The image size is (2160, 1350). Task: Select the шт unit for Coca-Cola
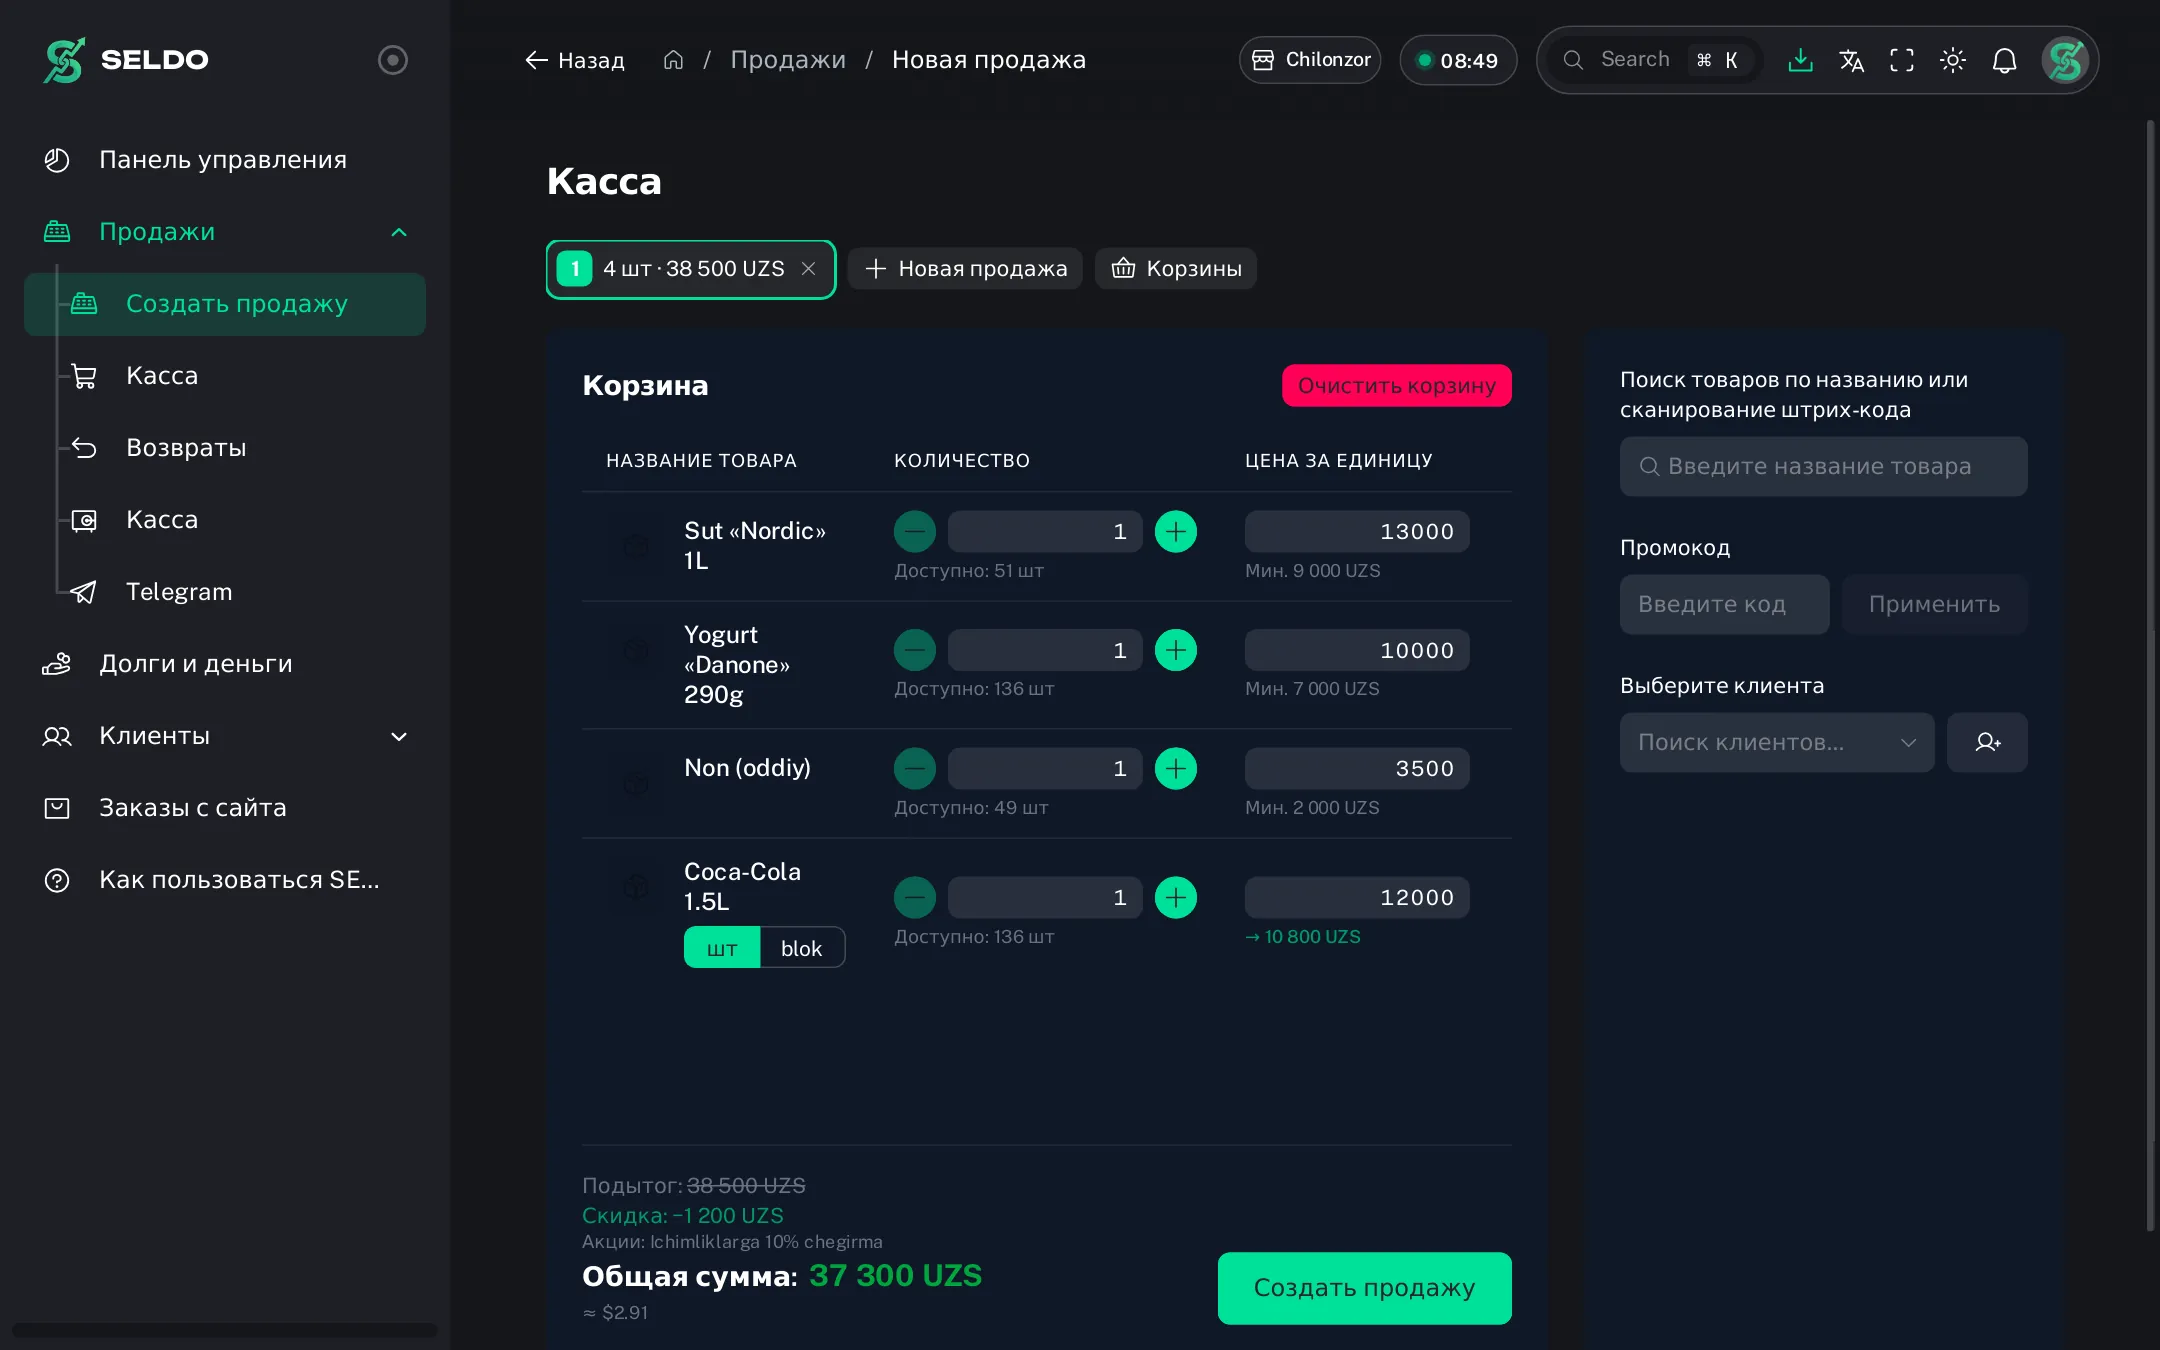pyautogui.click(x=722, y=948)
